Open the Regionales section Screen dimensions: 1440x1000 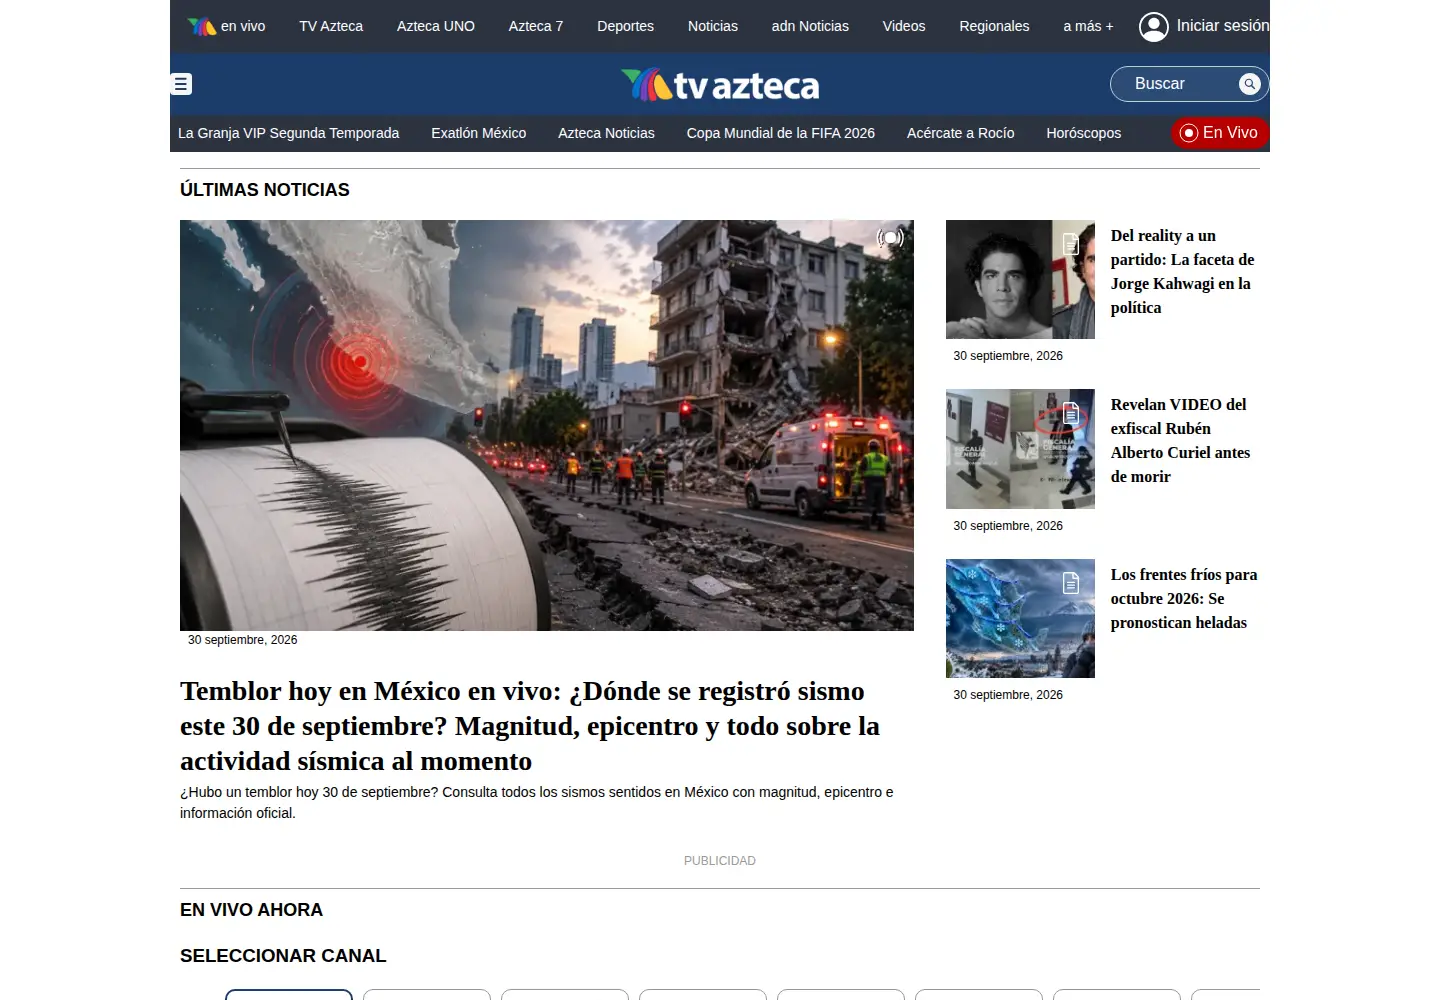(994, 26)
